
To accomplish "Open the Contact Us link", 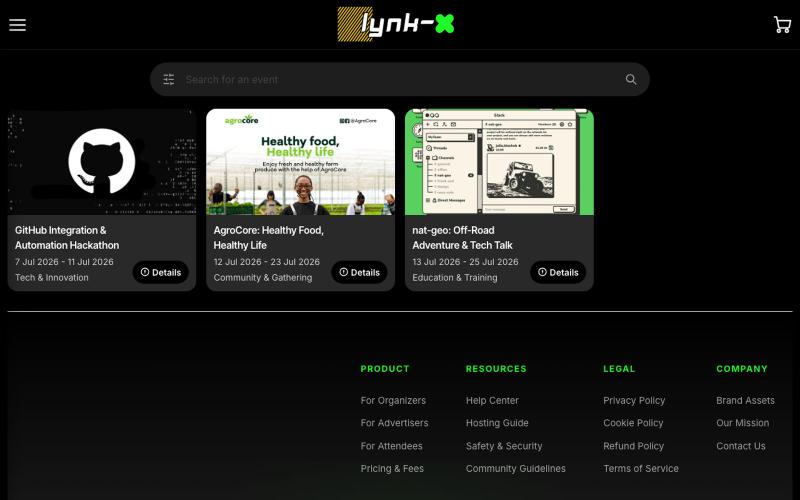I will (740, 446).
